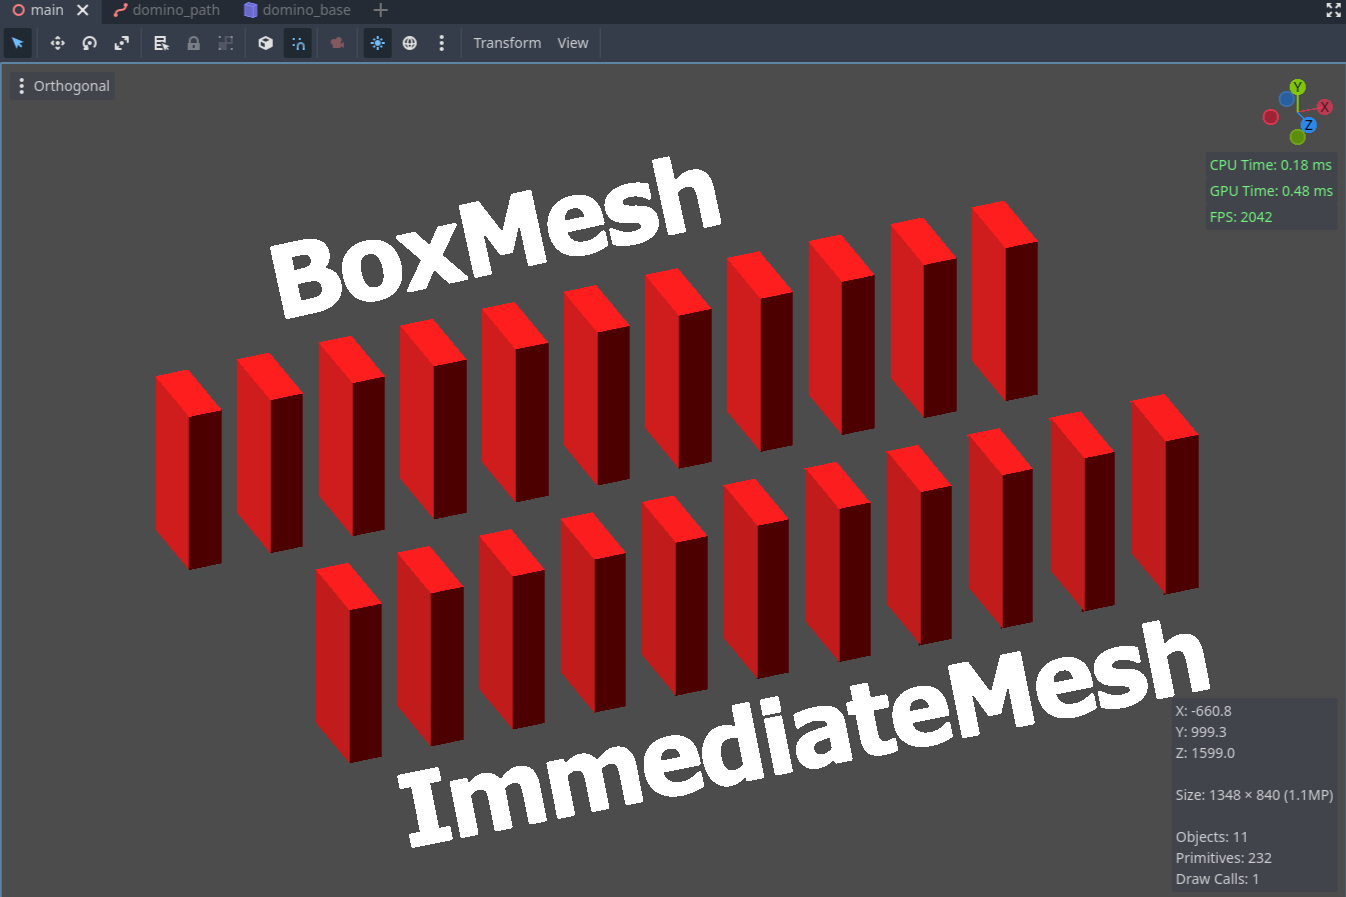Switch to the Move tool

point(57,43)
